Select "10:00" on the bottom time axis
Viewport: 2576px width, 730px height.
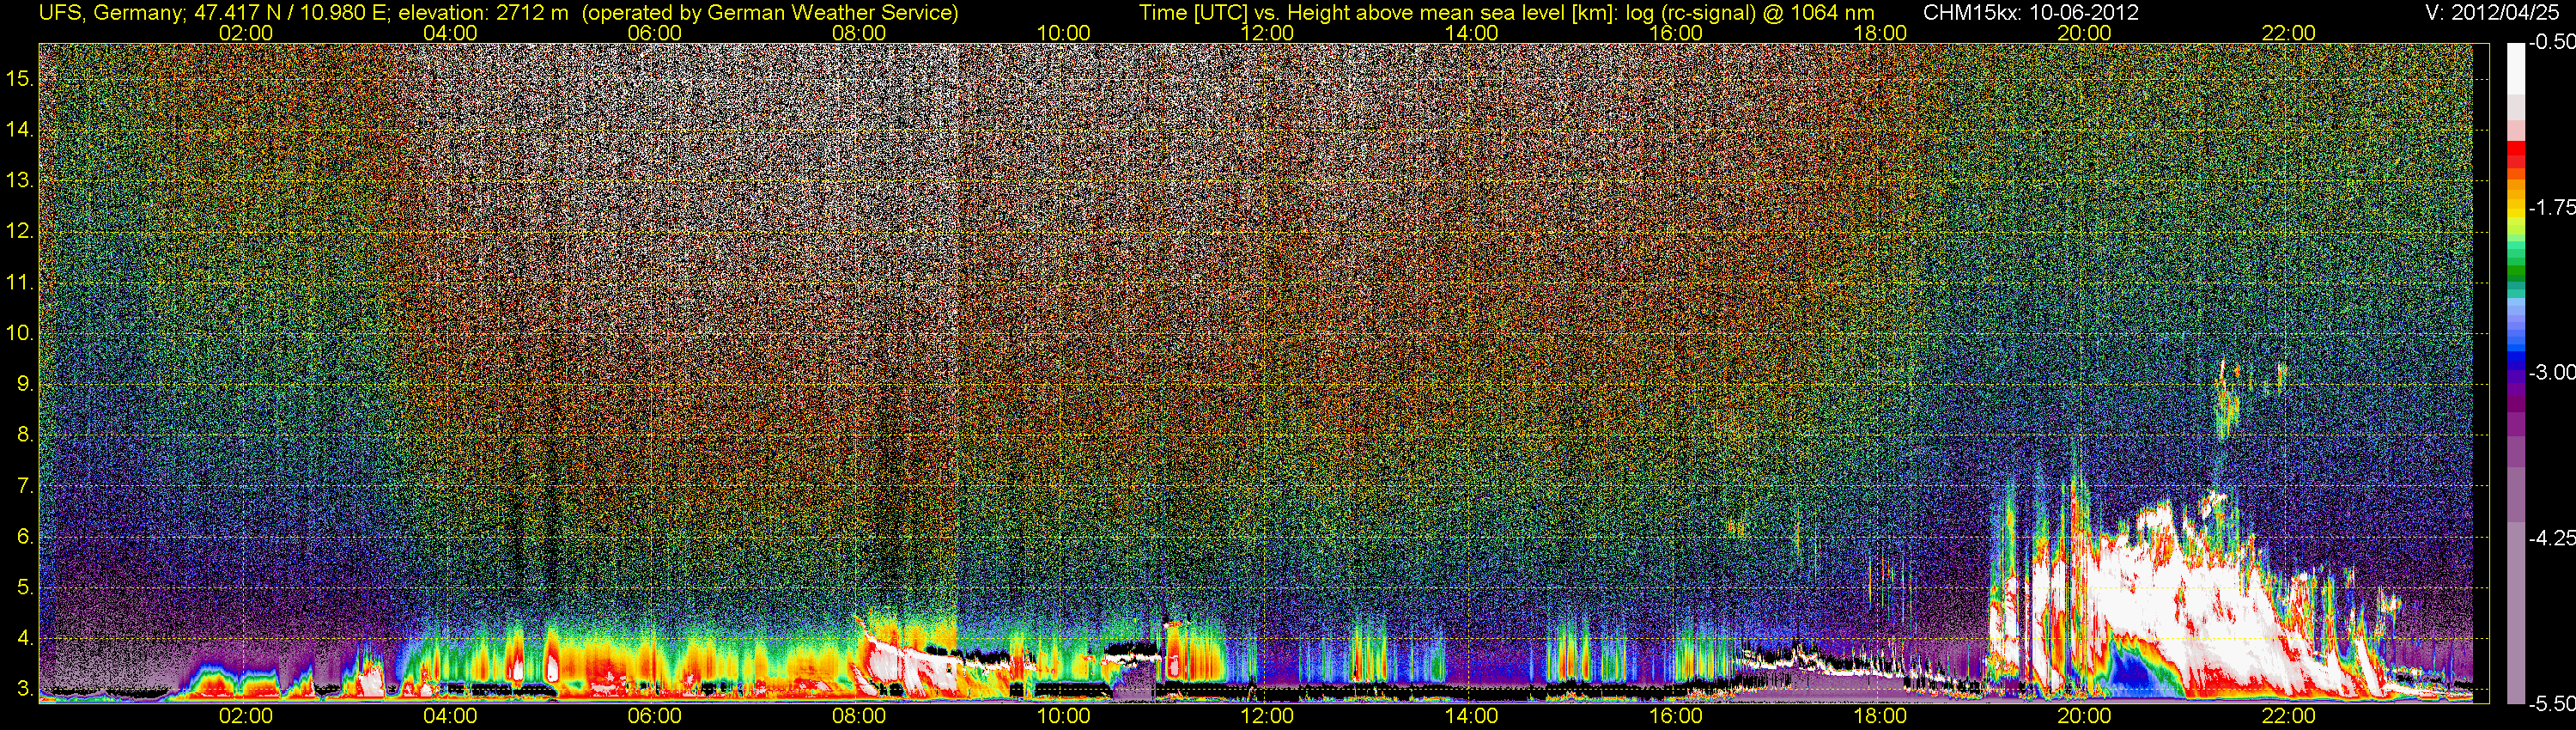click(x=1063, y=716)
